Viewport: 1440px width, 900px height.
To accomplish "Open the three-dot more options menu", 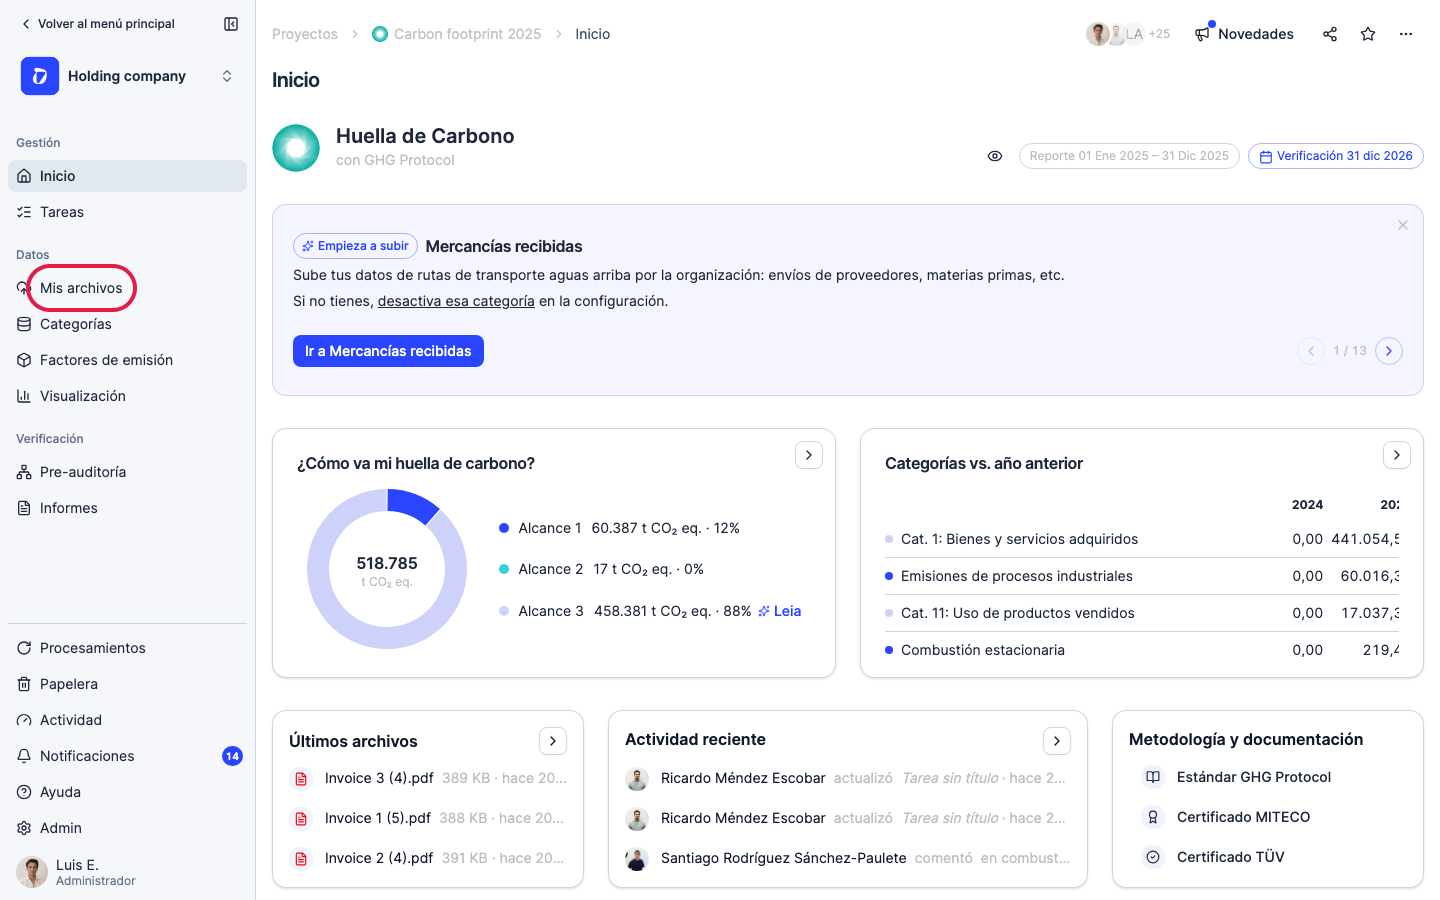I will click(1406, 34).
